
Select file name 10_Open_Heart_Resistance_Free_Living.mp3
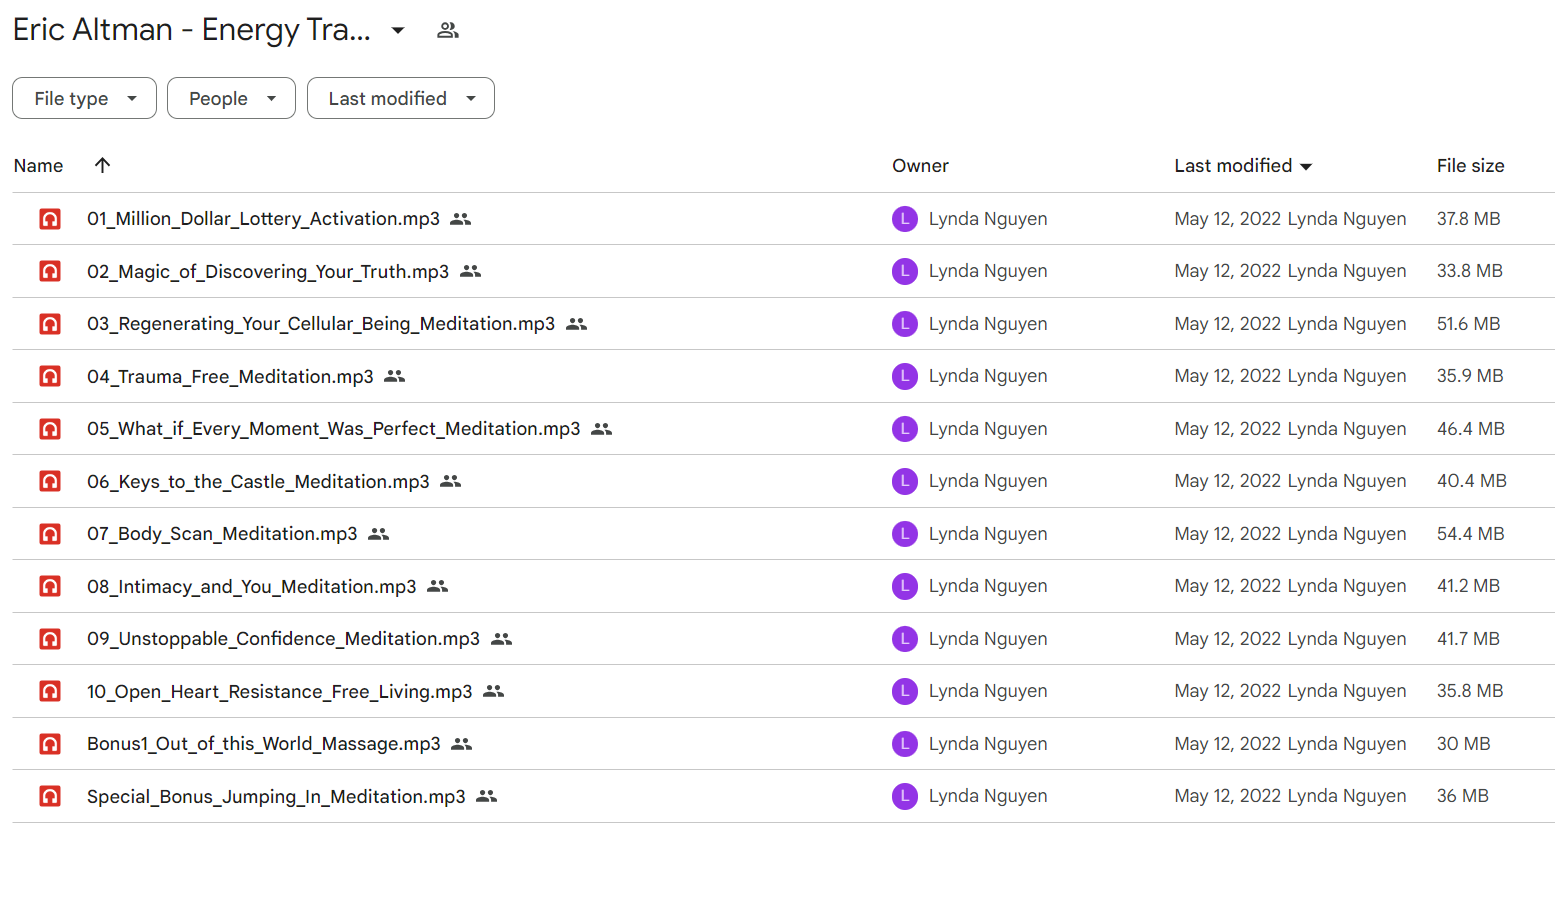point(280,691)
